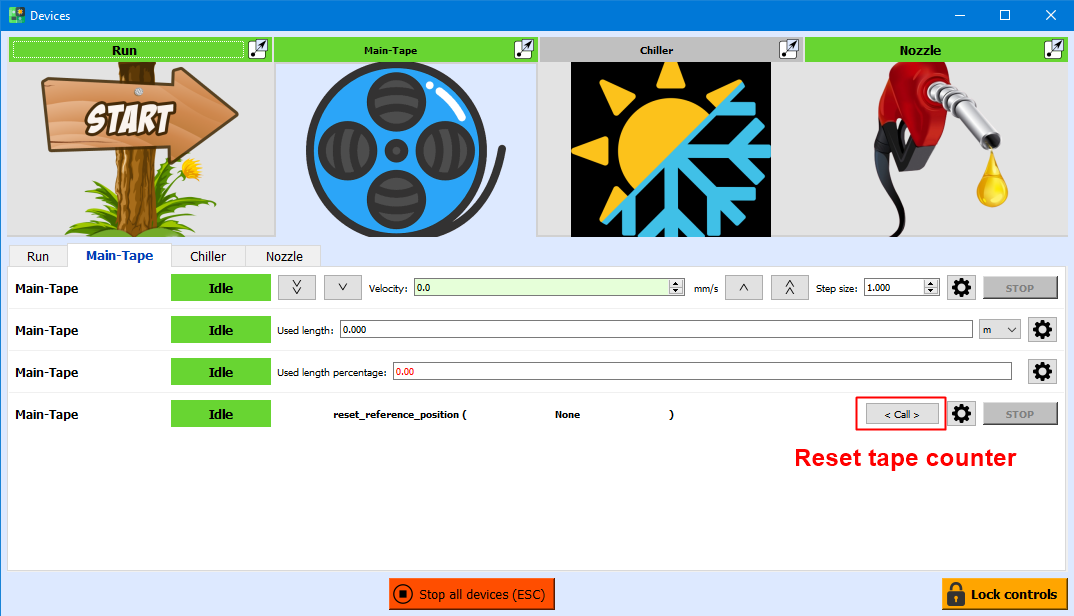The image size is (1074, 616).
Task: Click inside the Velocity input field
Action: point(540,287)
